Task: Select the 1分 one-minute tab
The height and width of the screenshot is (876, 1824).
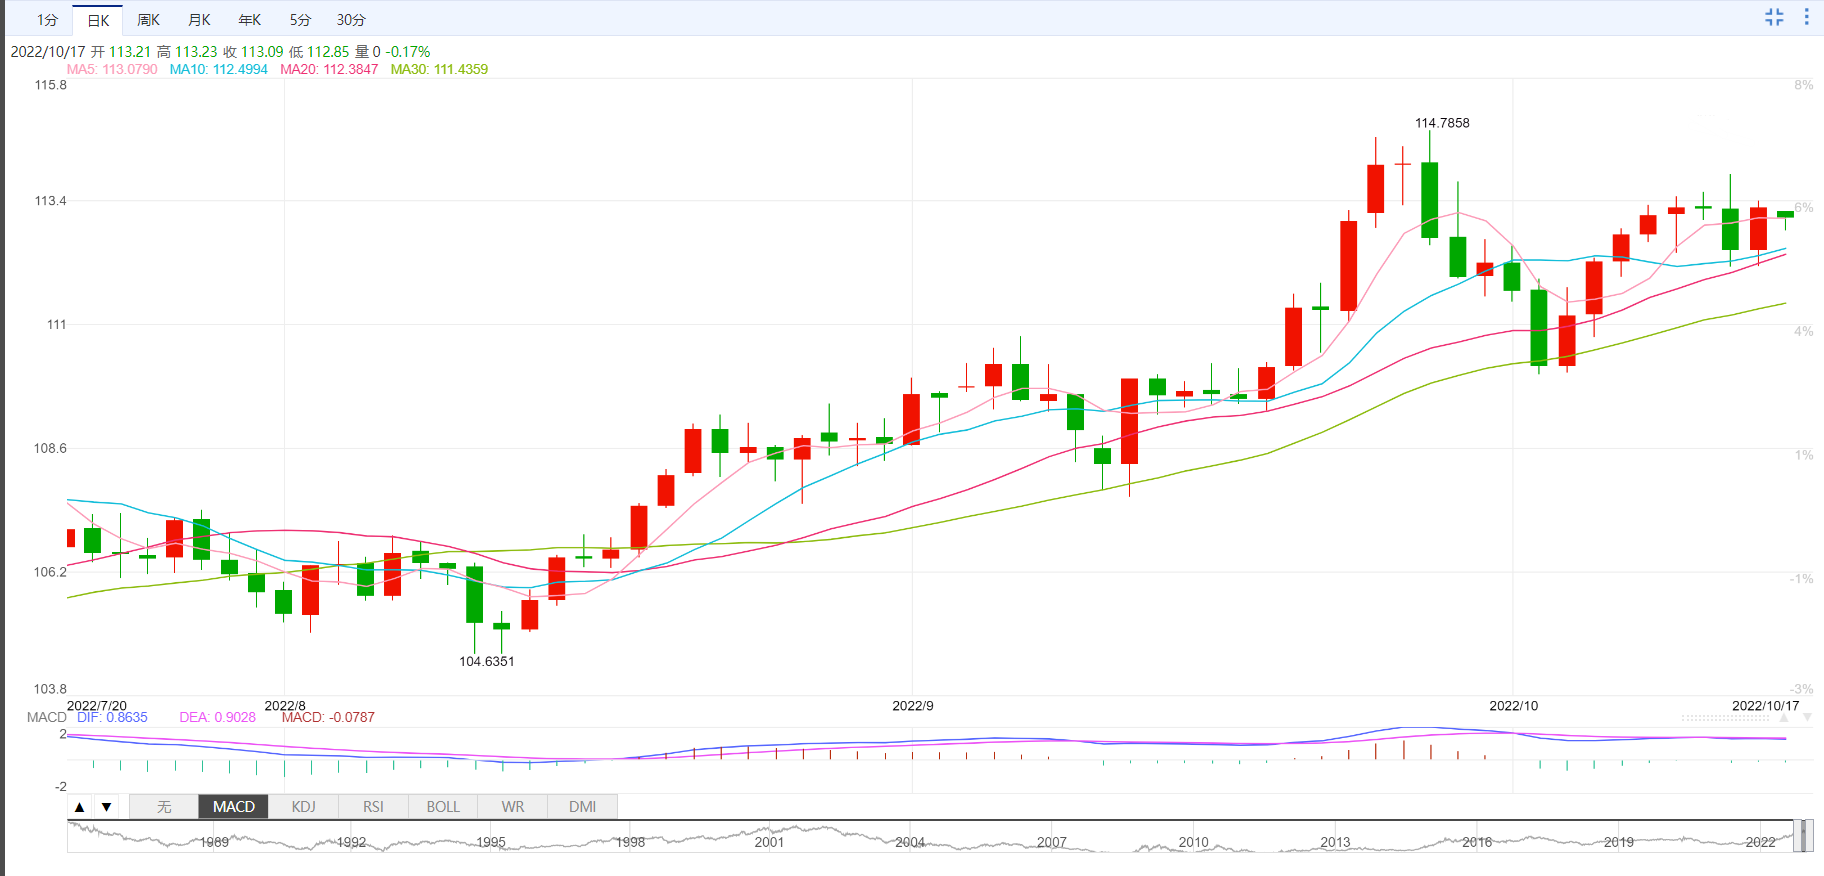Action: tap(47, 20)
